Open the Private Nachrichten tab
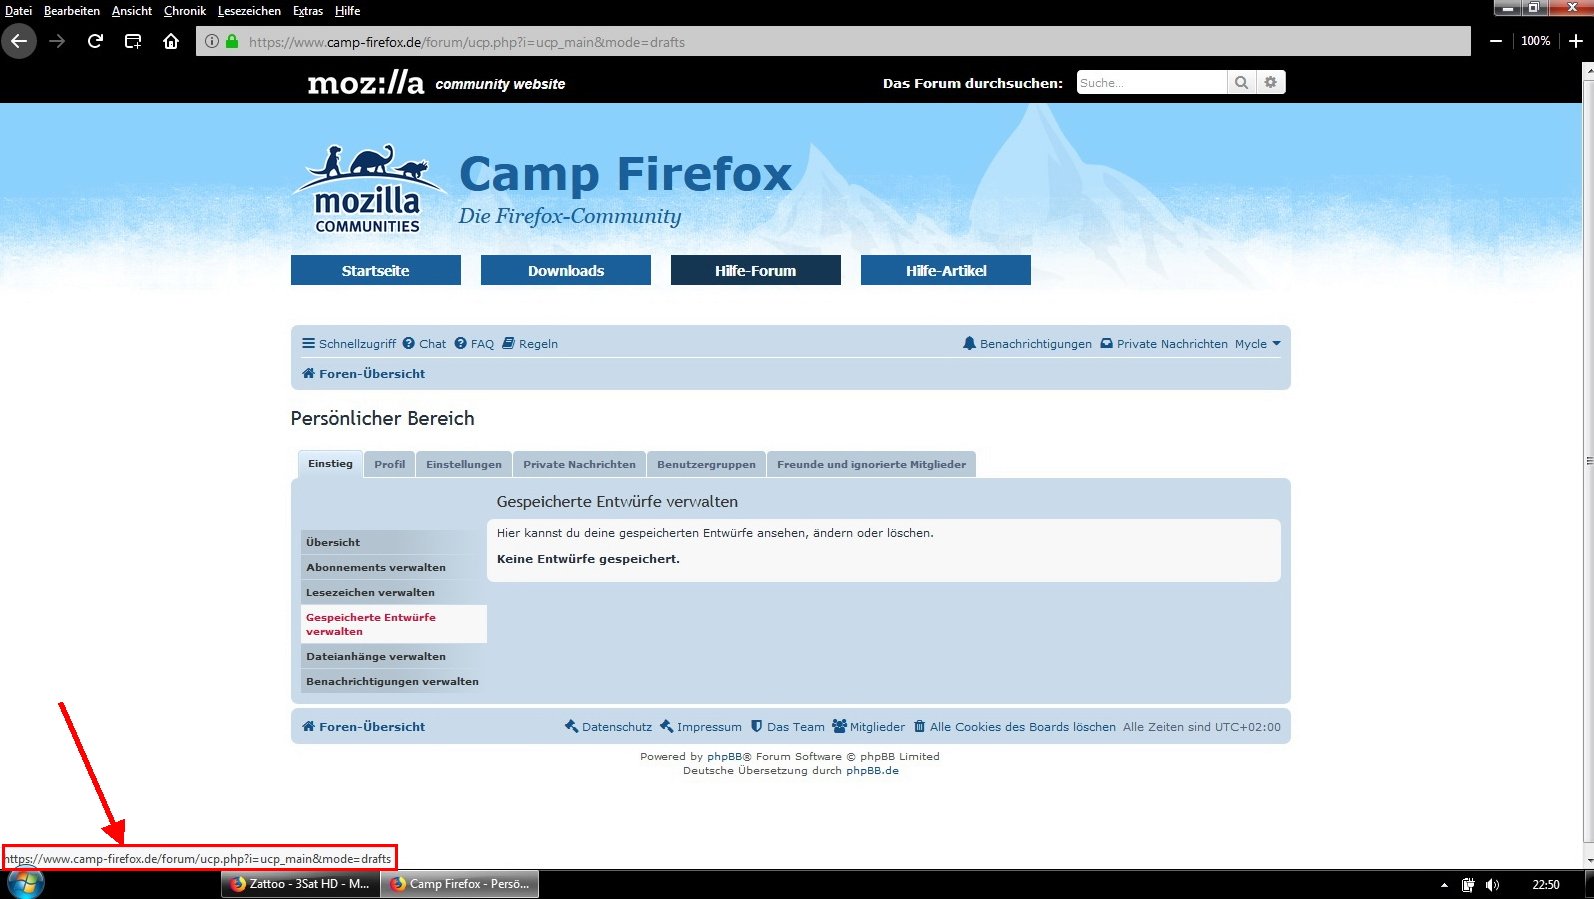Image resolution: width=1594 pixels, height=899 pixels. point(580,464)
